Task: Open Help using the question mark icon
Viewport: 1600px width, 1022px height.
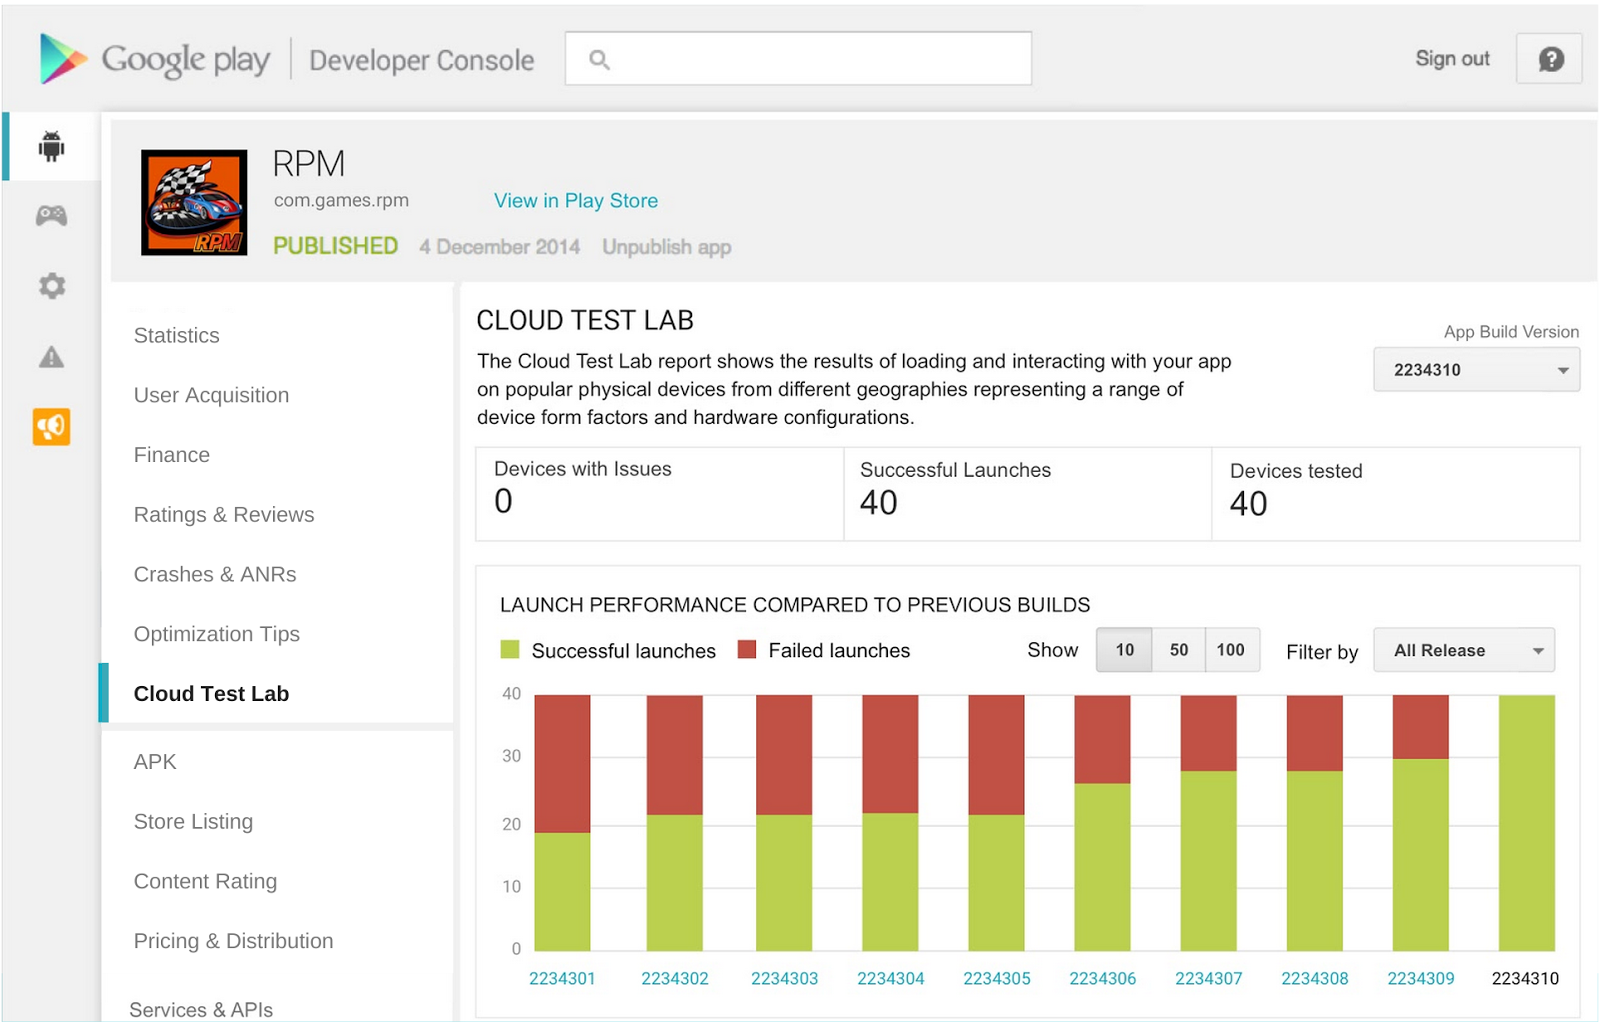Action: tap(1548, 58)
